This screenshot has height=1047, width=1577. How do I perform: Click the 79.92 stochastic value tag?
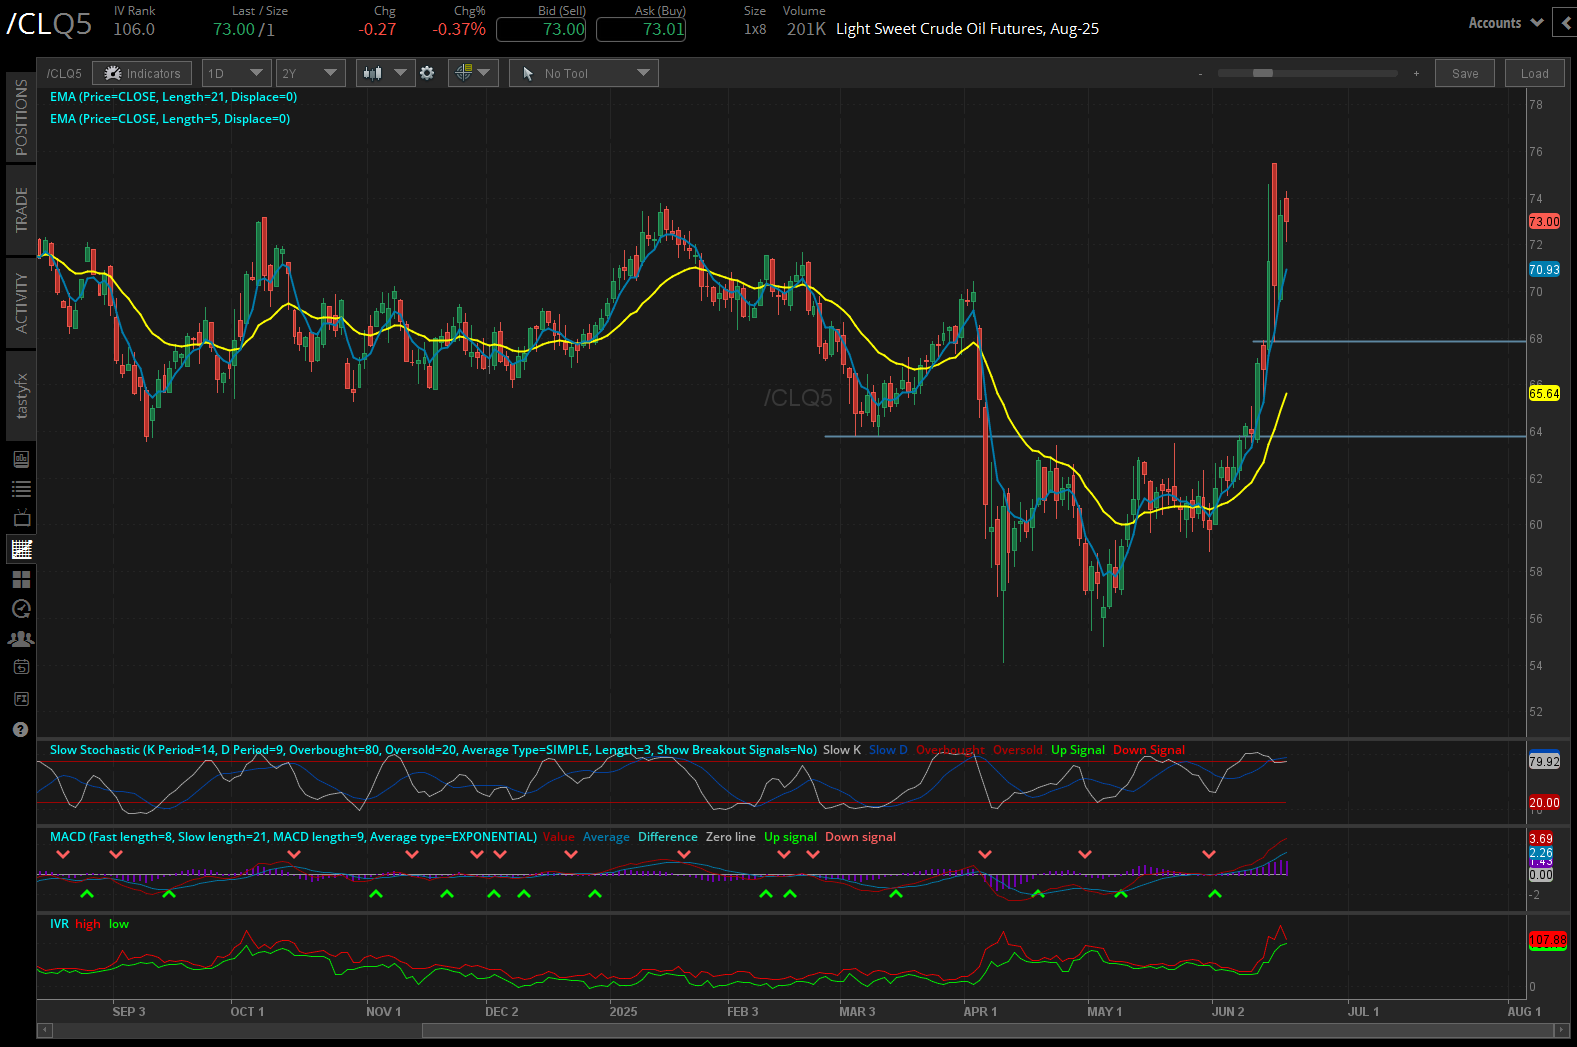coord(1544,761)
